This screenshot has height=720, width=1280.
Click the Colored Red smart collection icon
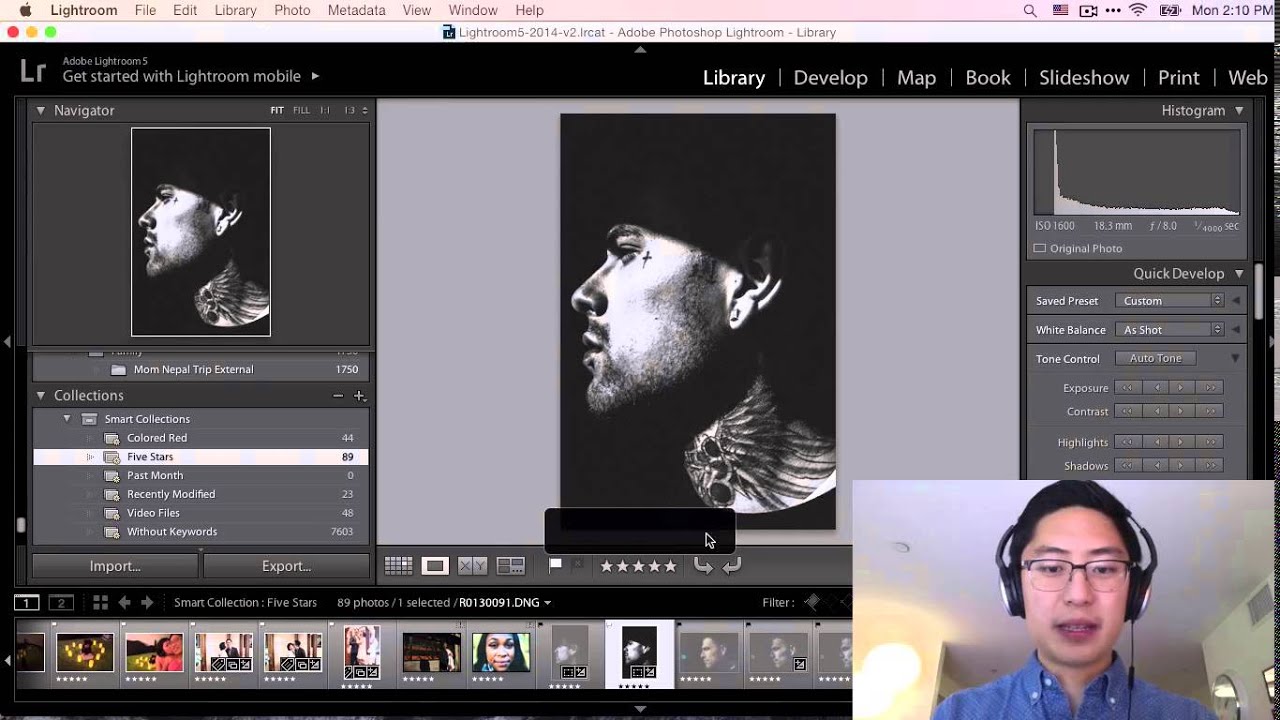coord(112,438)
